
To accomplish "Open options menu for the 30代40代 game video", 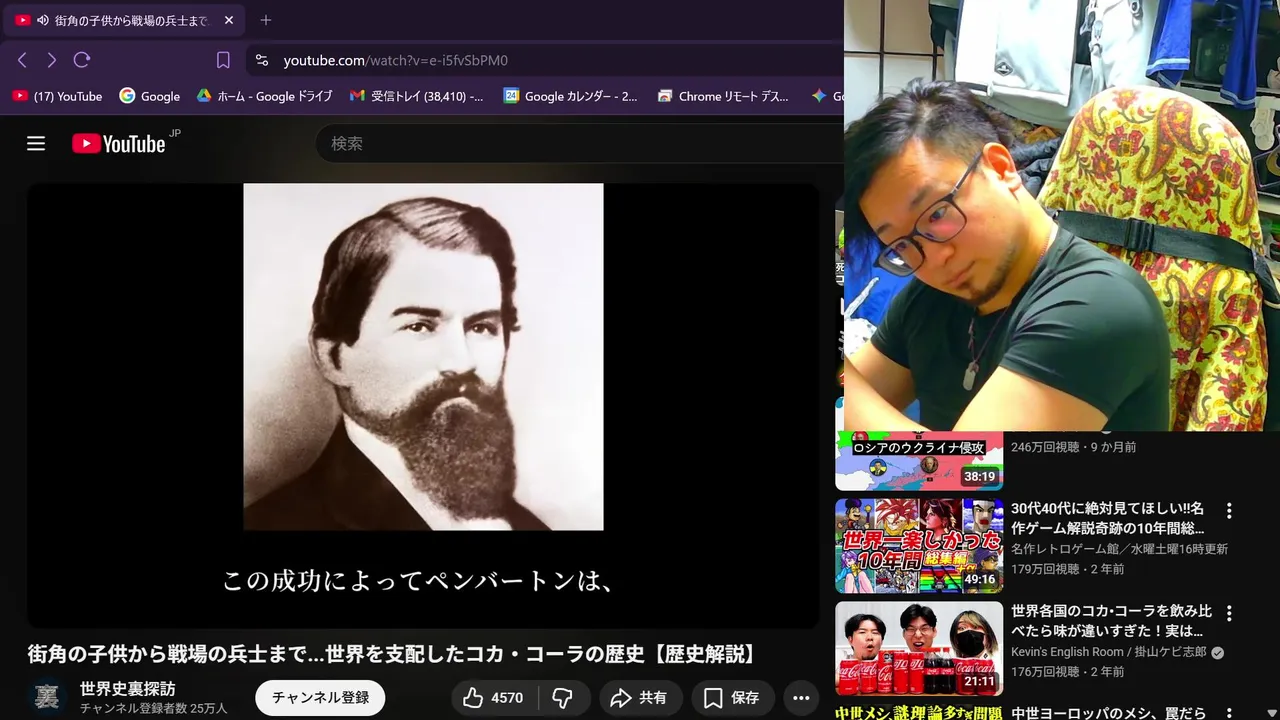I will (1229, 511).
